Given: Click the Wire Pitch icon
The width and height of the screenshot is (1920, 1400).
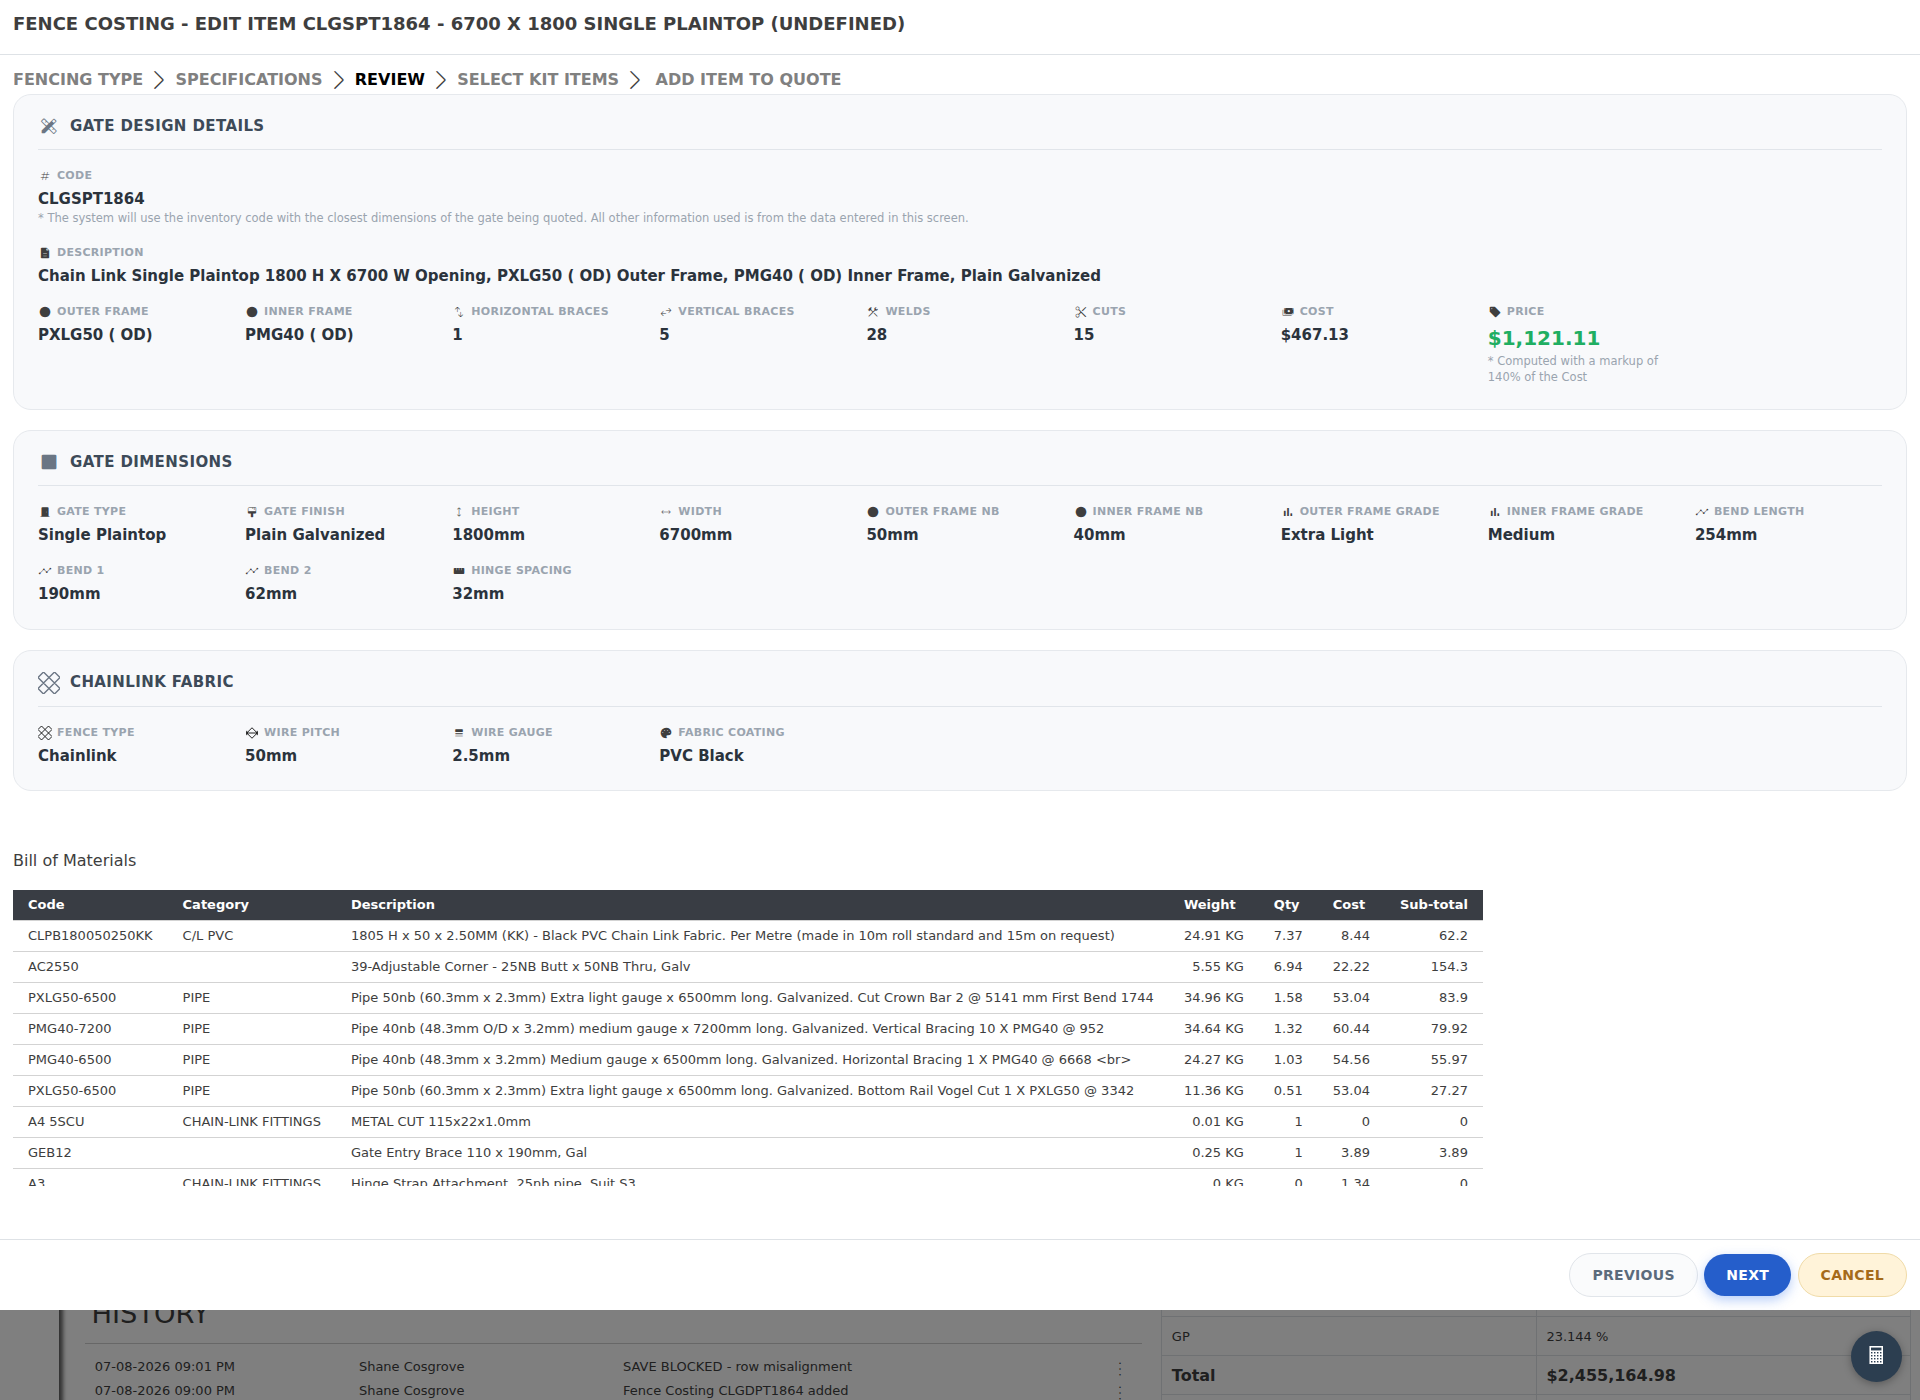Looking at the screenshot, I should coord(251,733).
